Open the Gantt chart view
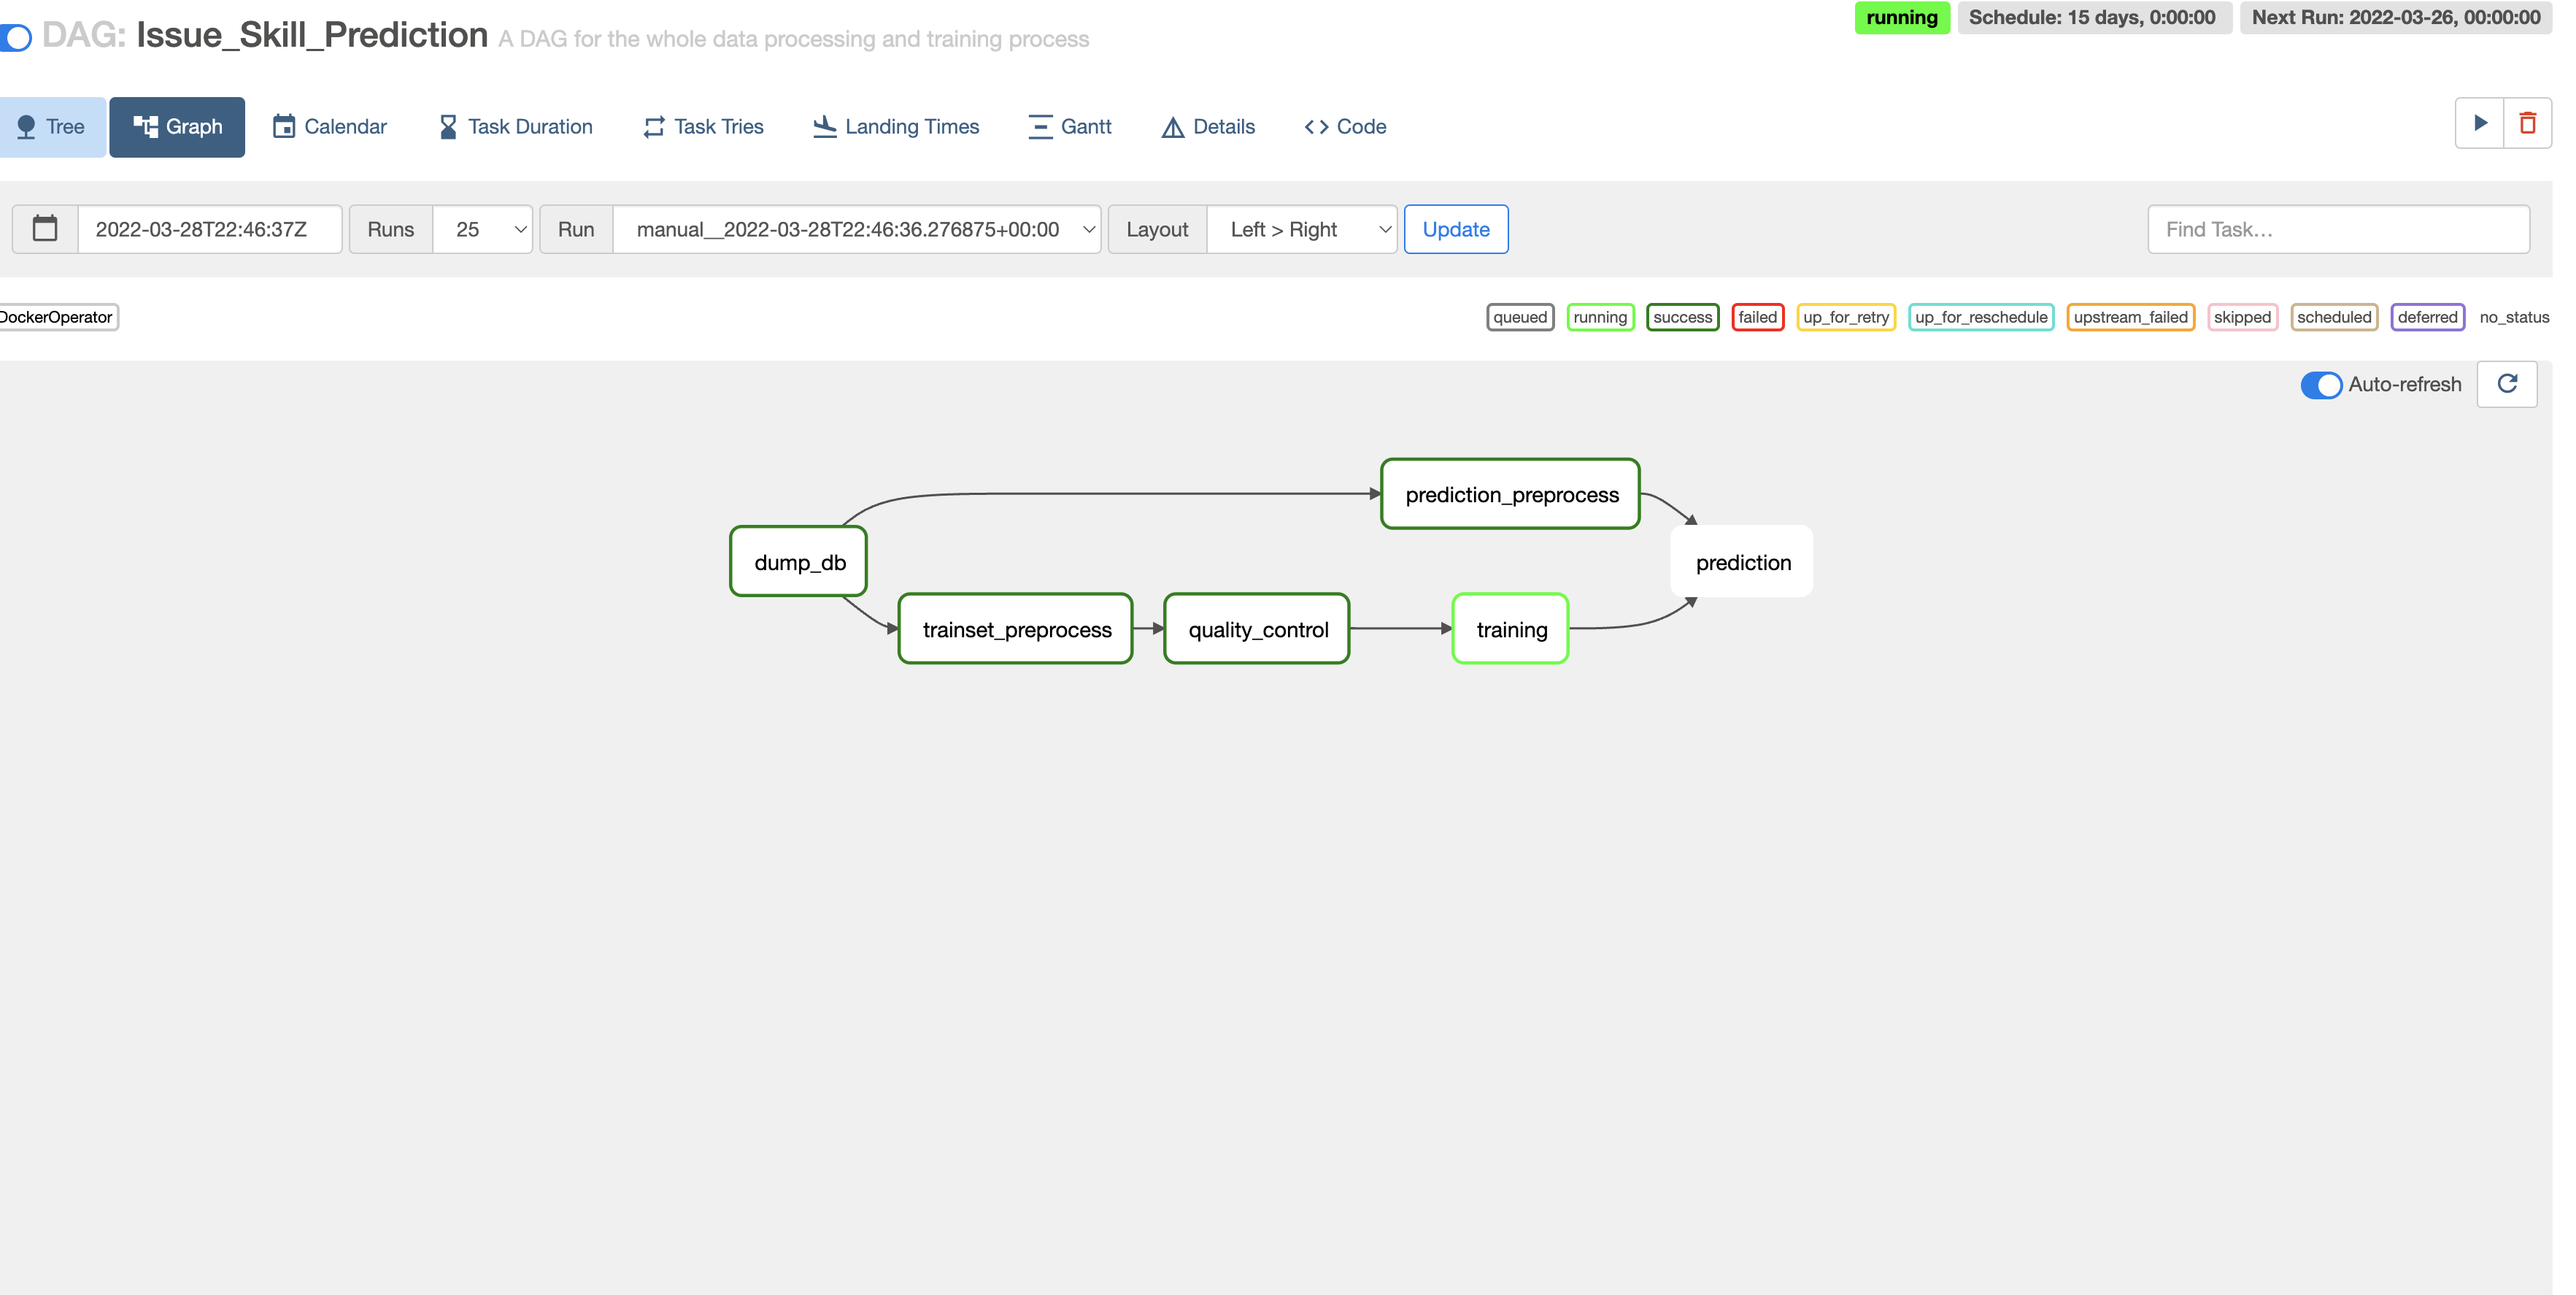The image size is (2576, 1295). click(1069, 127)
